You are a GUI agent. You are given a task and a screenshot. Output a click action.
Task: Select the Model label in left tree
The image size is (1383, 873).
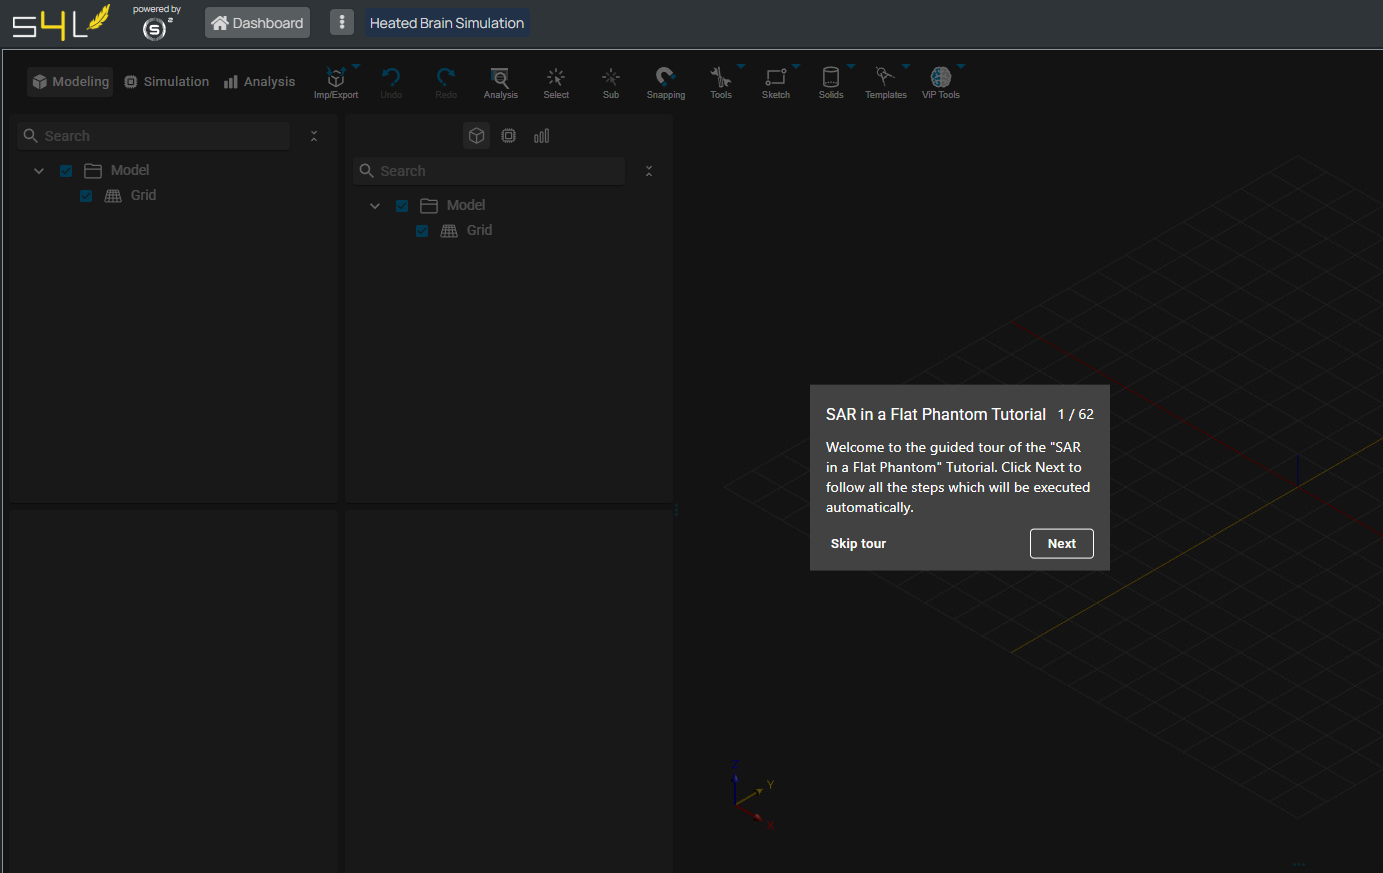(130, 171)
